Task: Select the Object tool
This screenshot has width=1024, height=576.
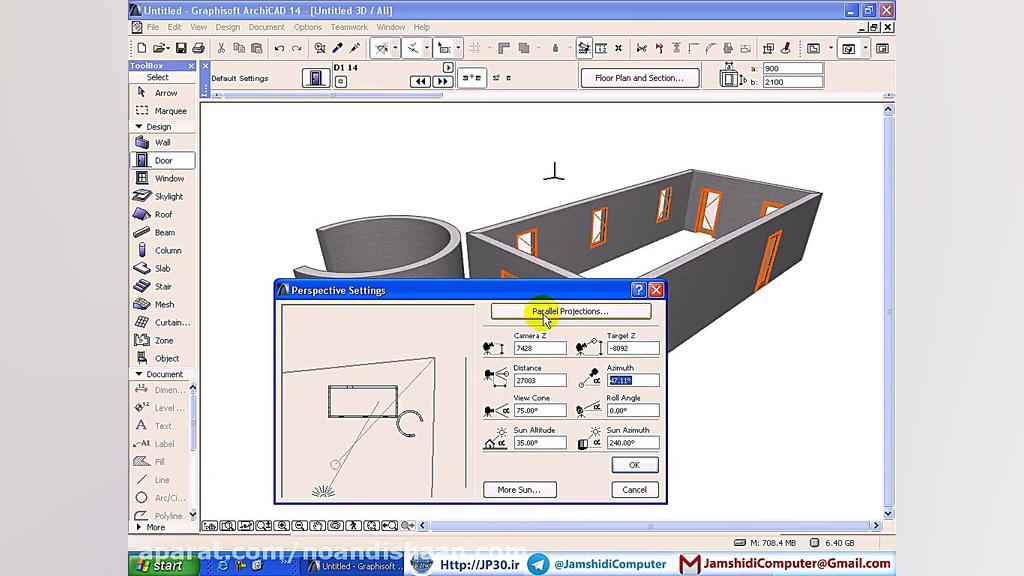Action: tap(162, 358)
